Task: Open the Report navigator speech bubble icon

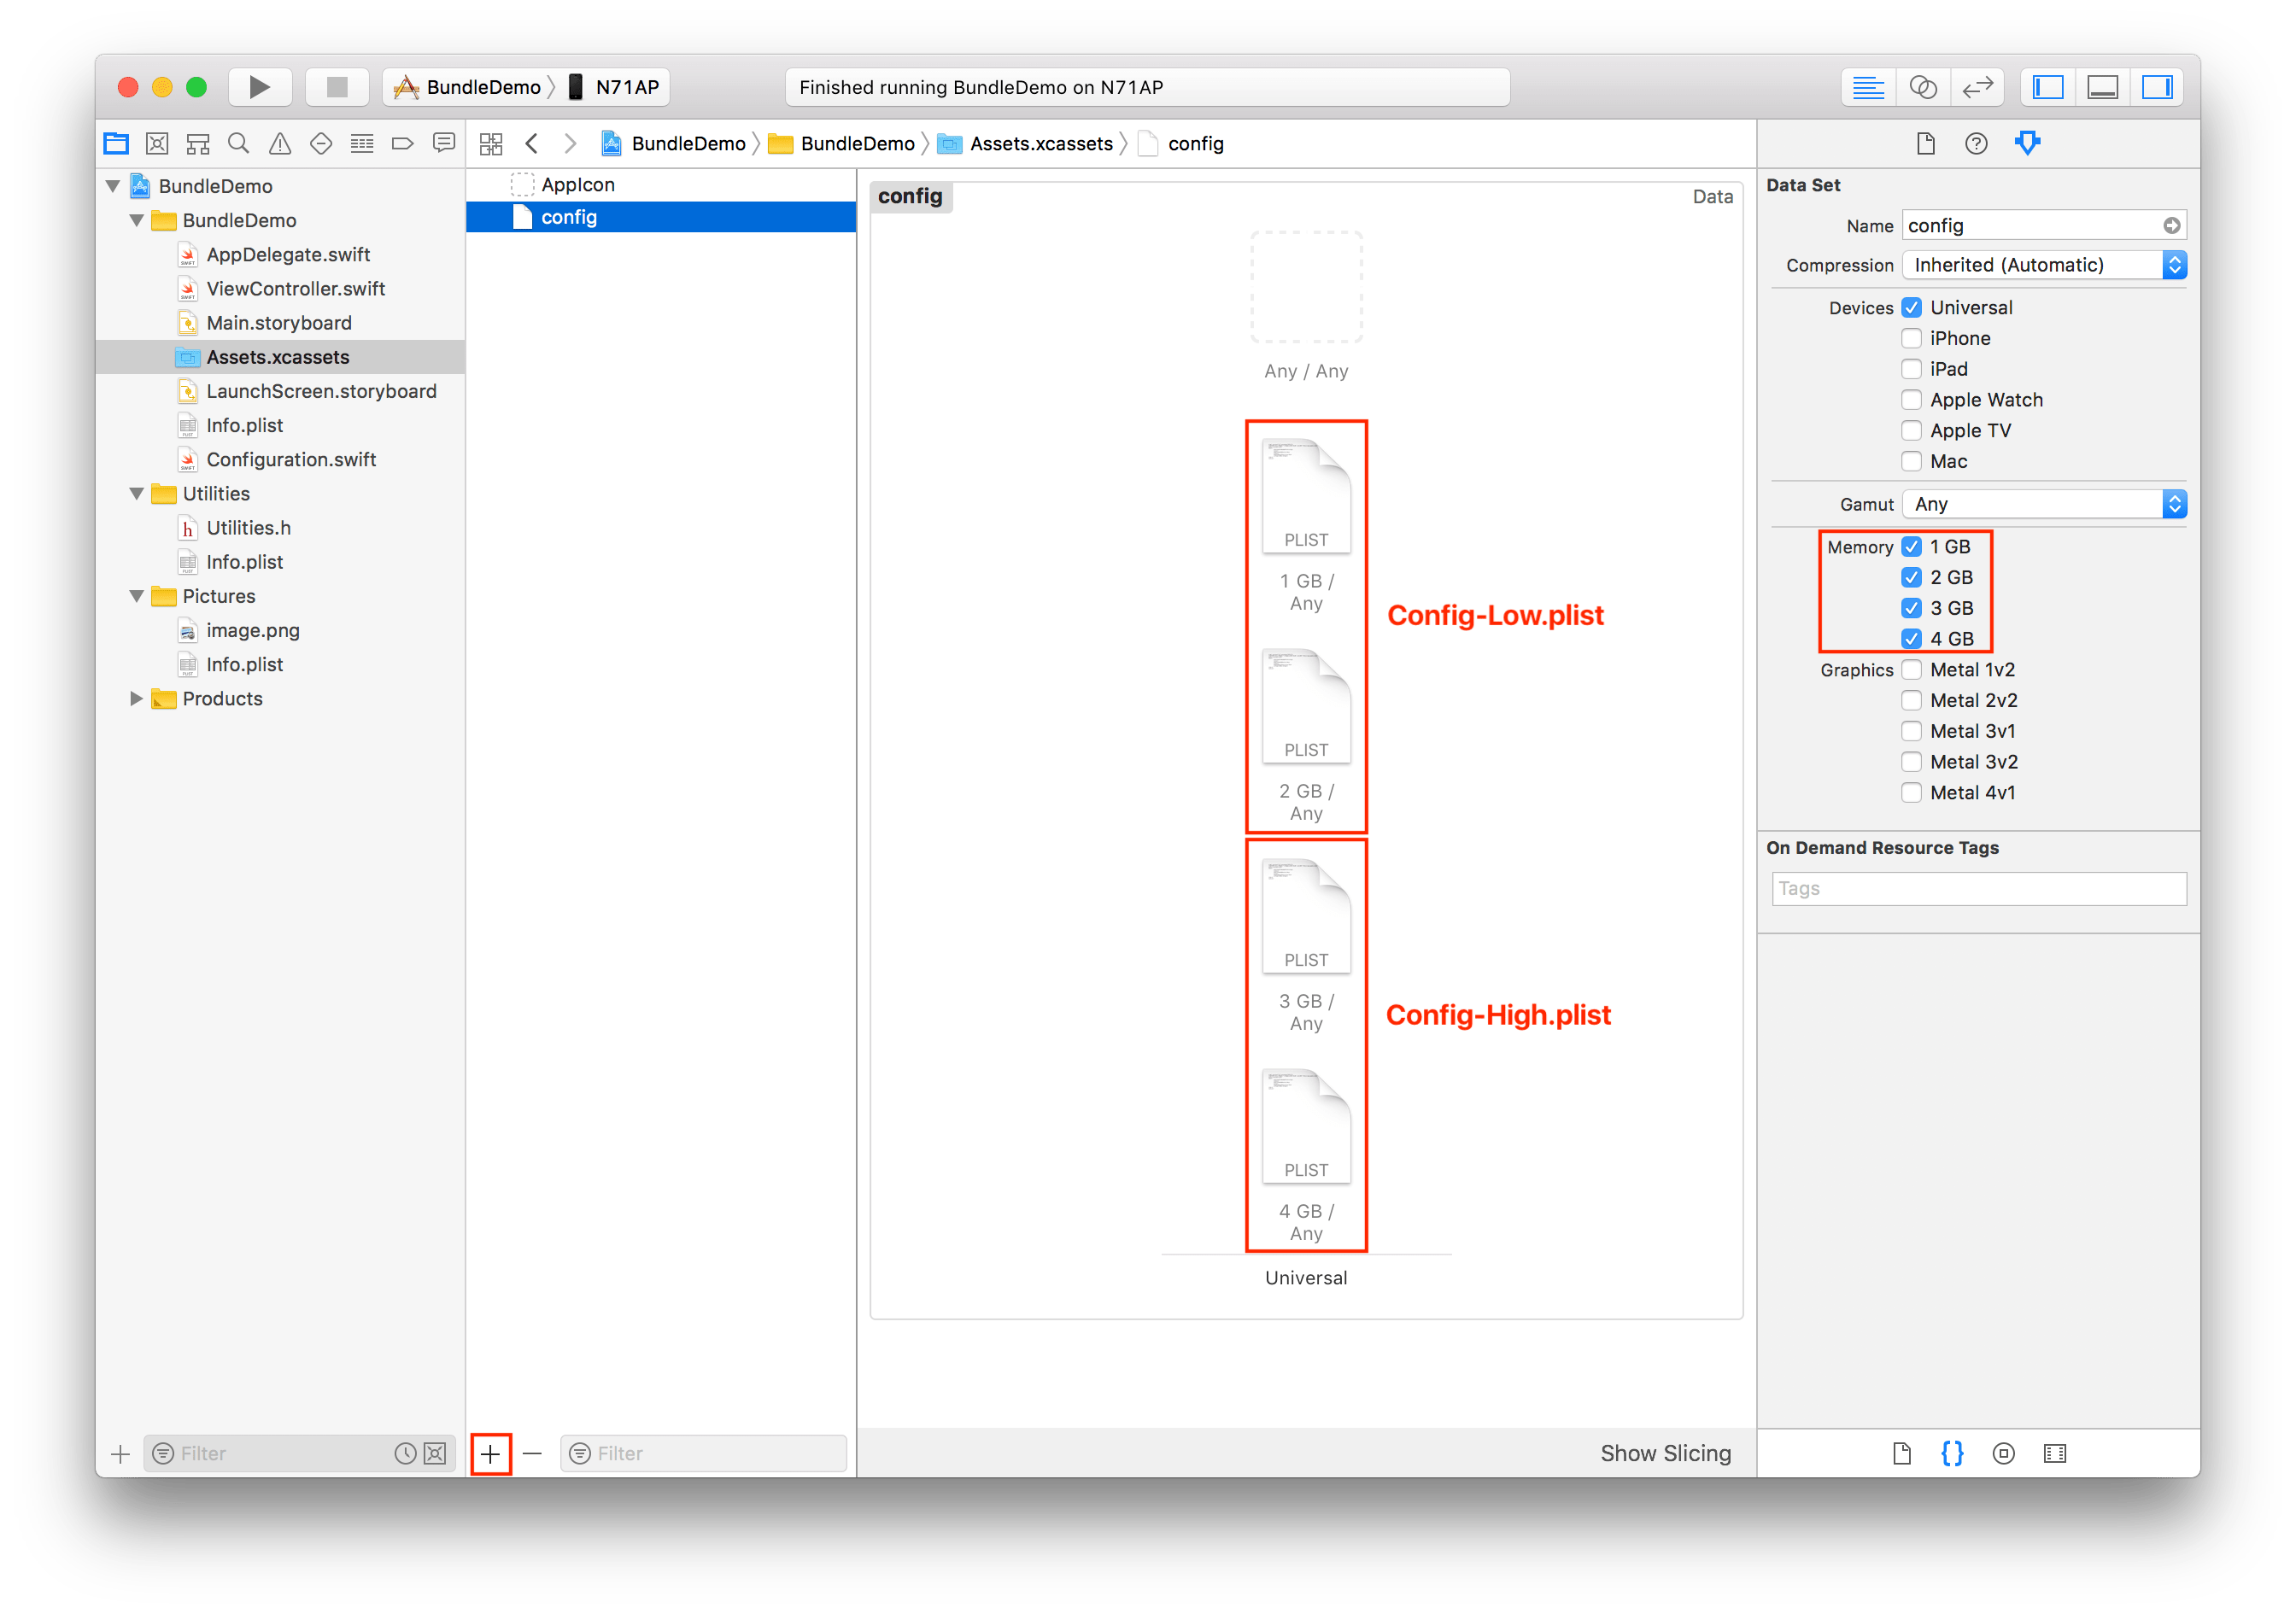Action: [444, 143]
